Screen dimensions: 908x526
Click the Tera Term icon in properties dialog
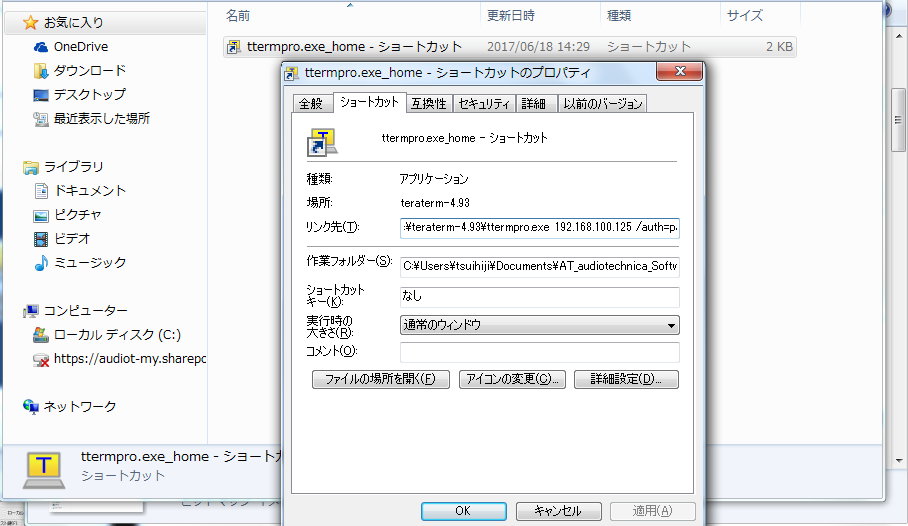[321, 143]
